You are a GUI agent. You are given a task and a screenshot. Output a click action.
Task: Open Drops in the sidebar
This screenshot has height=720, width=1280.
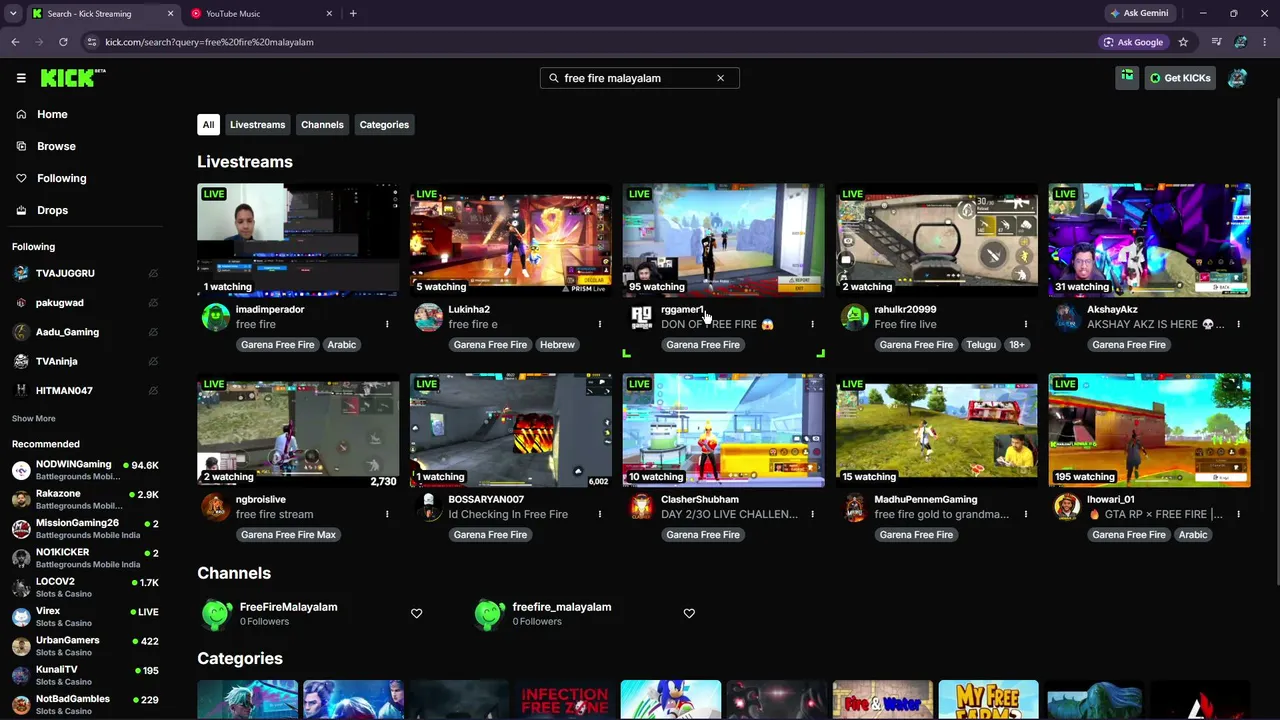coord(52,210)
